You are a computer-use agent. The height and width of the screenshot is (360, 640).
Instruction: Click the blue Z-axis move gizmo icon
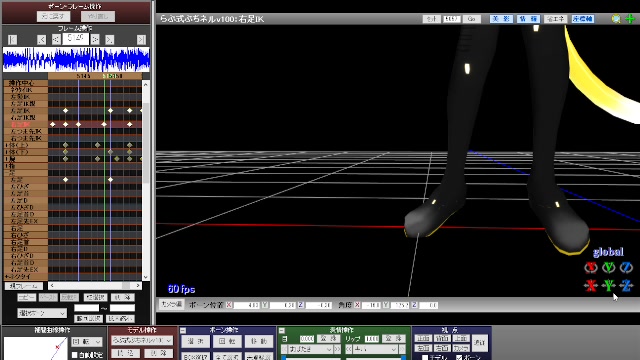(626, 285)
